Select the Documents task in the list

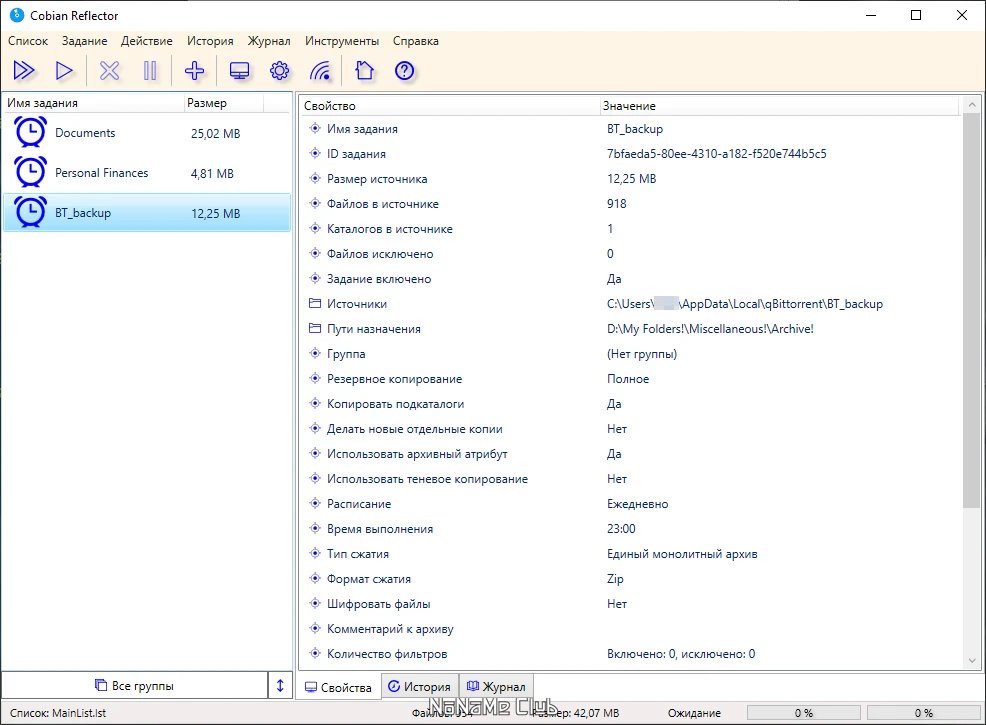[x=85, y=133]
